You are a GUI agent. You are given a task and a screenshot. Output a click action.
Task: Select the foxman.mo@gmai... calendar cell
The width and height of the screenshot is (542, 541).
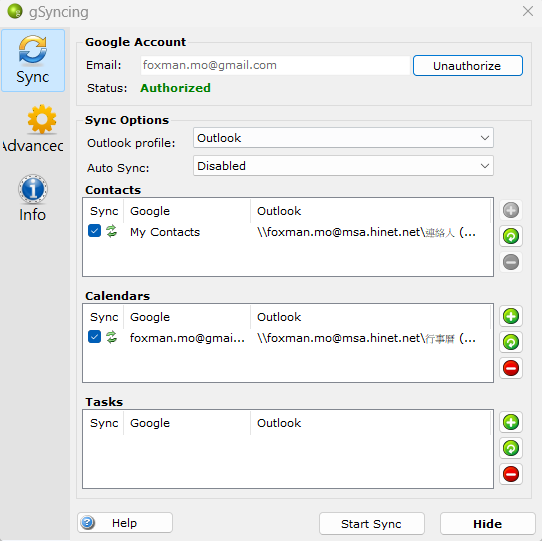point(187,338)
